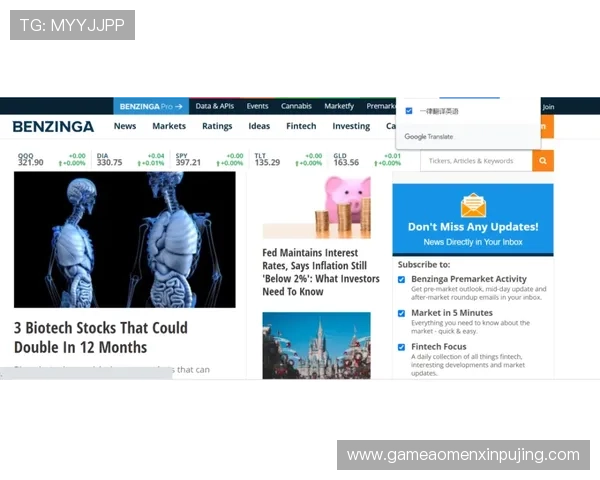Screen dimensions: 600x480
Task: Click the Join link
Action: 548,107
